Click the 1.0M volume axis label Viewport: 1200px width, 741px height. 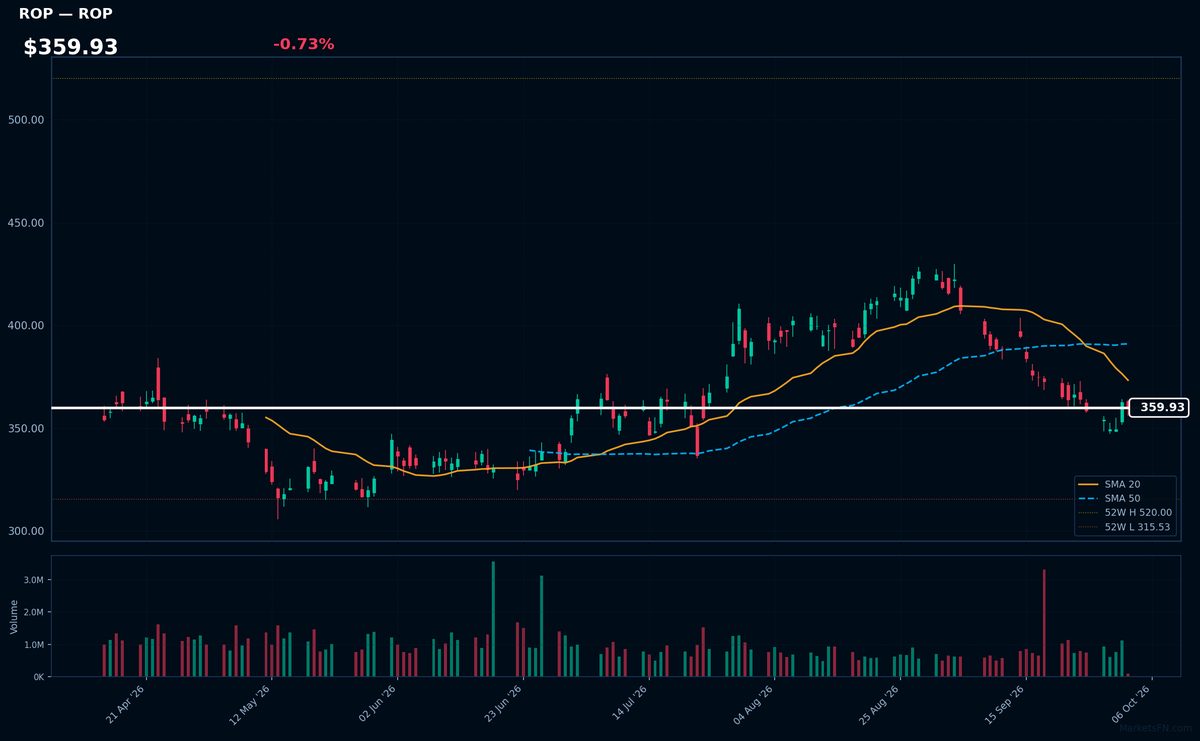click(x=34, y=645)
